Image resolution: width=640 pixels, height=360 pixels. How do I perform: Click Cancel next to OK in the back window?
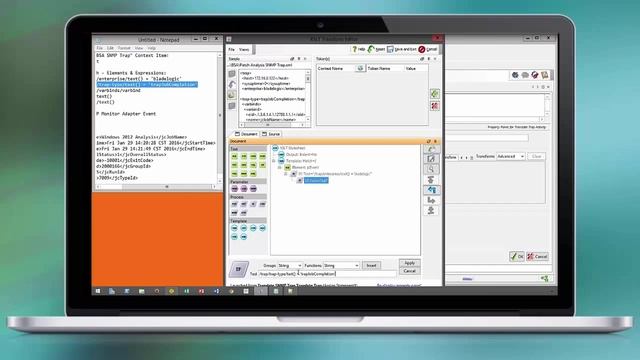[x=537, y=257]
